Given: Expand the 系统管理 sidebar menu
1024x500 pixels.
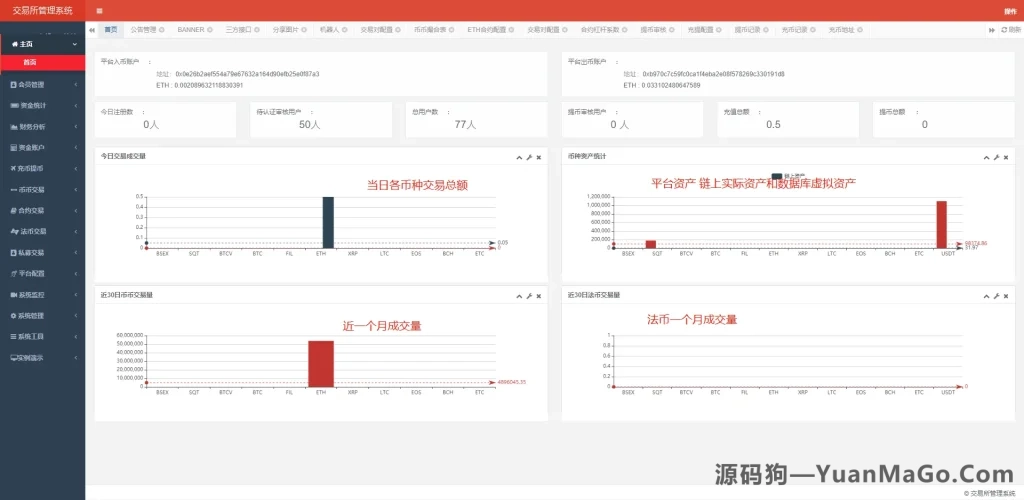Looking at the screenshot, I should click(x=75, y=315).
